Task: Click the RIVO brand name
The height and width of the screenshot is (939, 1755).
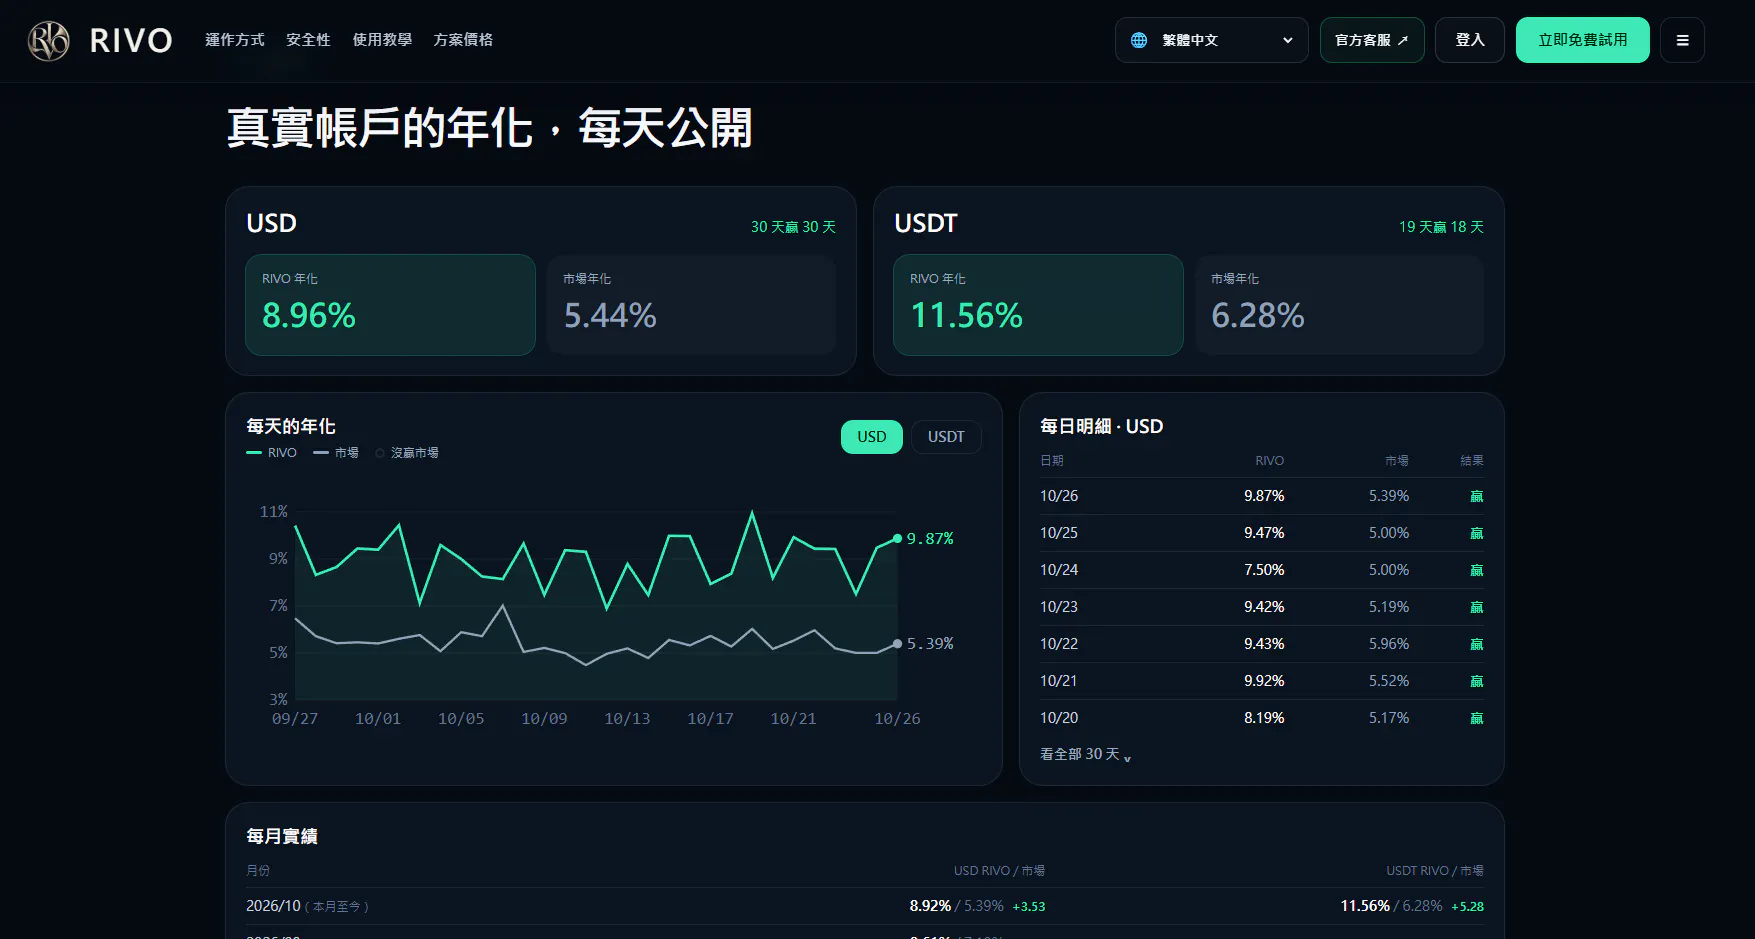Action: coord(131,41)
